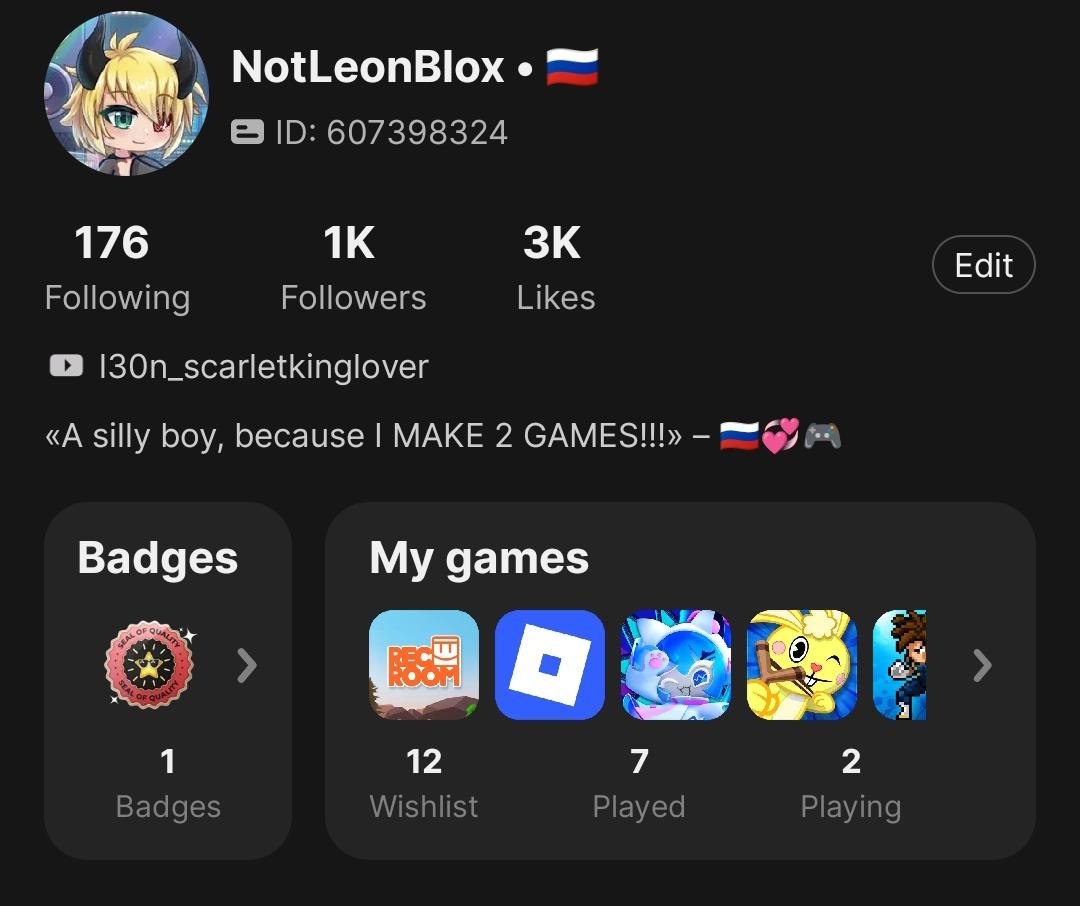This screenshot has height=906, width=1080.
Task: Show the 2 Playing games
Action: click(x=851, y=782)
